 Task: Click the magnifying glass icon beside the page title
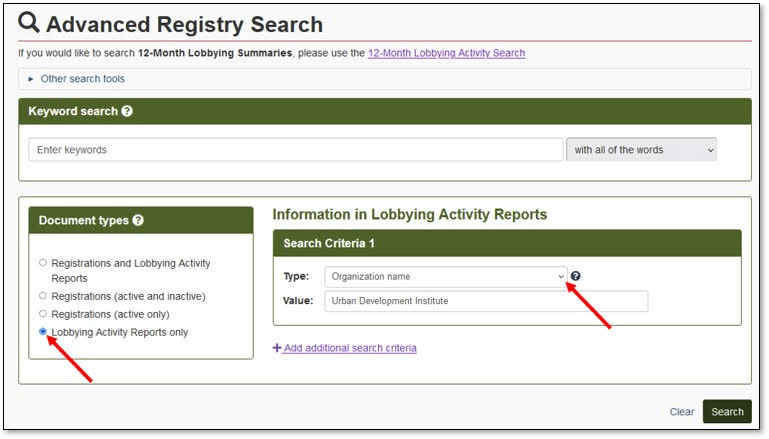[30, 24]
